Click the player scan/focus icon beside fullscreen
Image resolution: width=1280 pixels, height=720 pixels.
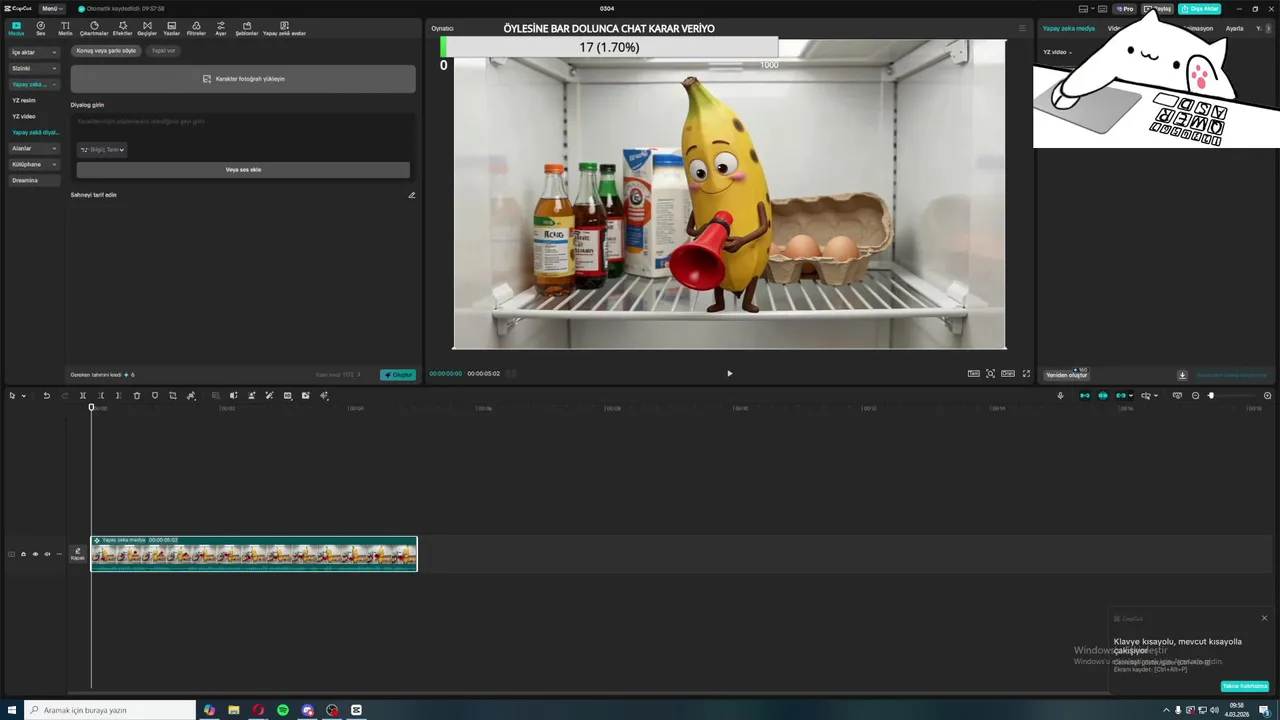pos(990,374)
